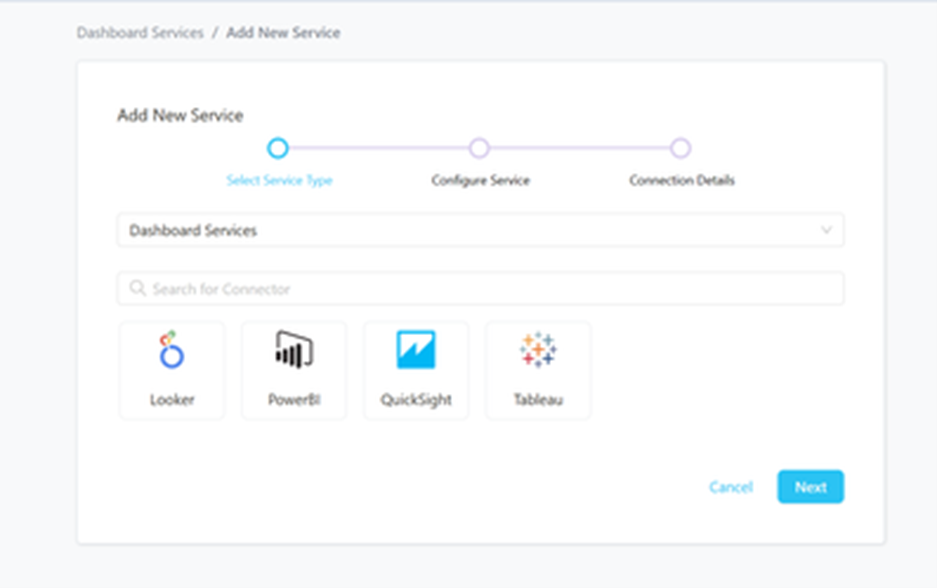The image size is (937, 588).
Task: Open the Dashboard Services type selector
Action: coord(480,230)
